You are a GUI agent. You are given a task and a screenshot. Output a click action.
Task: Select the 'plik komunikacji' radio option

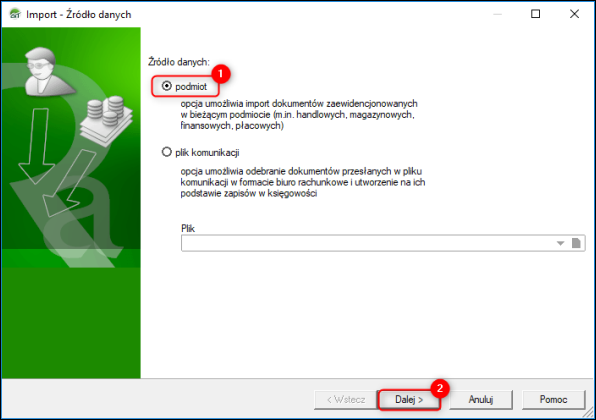click(166, 152)
